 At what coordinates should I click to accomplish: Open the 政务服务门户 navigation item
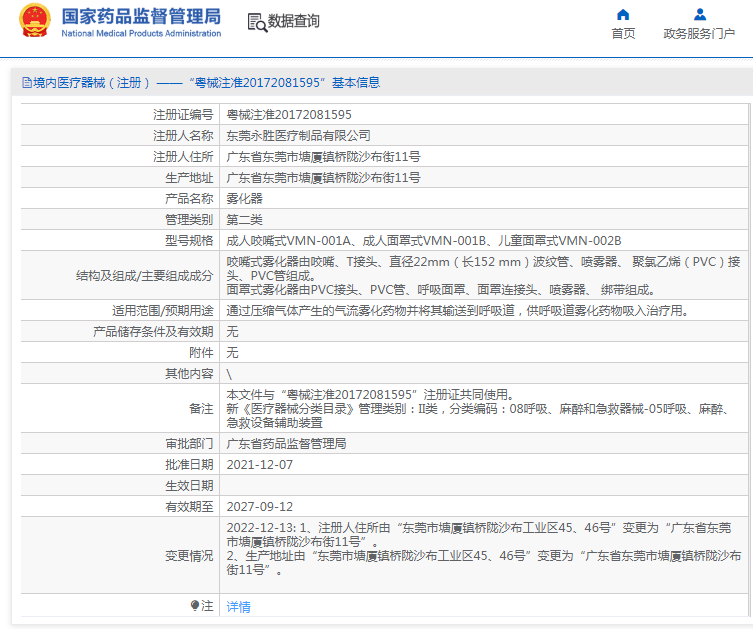pyautogui.click(x=700, y=33)
